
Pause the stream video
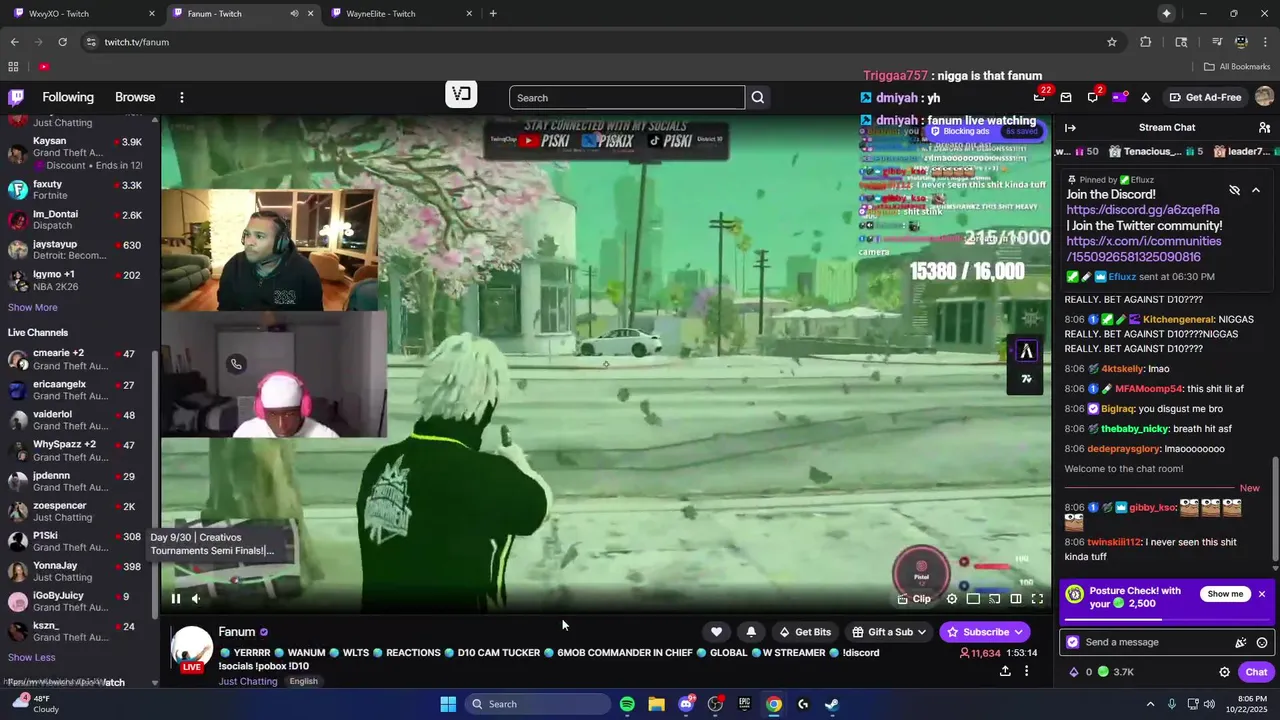176,599
